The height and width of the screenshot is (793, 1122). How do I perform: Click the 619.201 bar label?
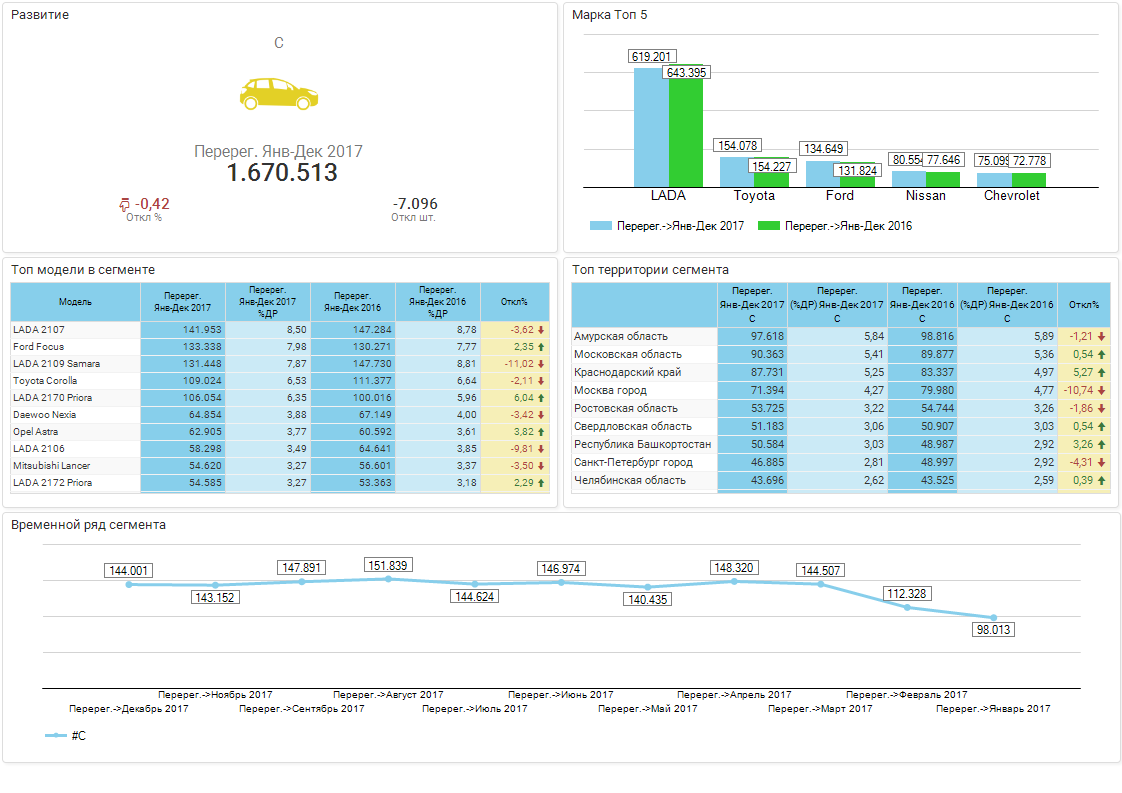tap(652, 57)
